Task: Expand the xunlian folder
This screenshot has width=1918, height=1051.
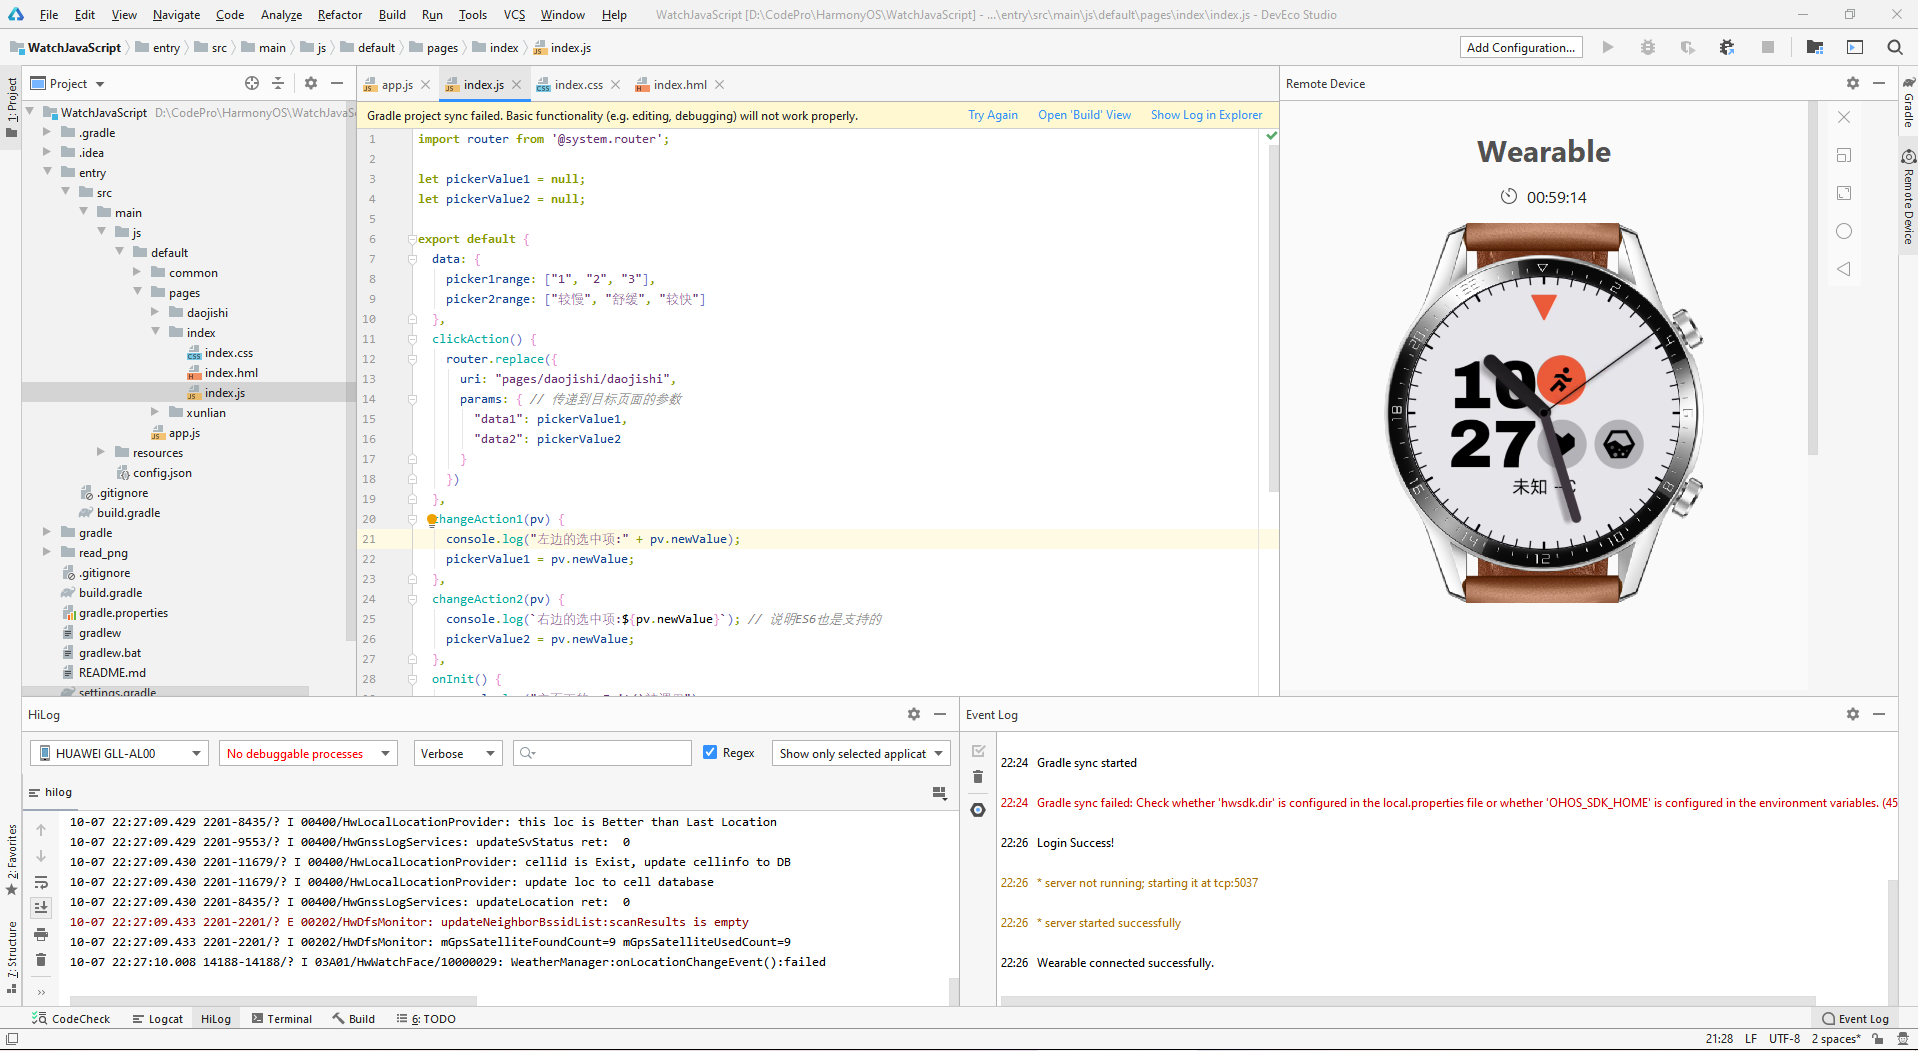Action: (155, 412)
